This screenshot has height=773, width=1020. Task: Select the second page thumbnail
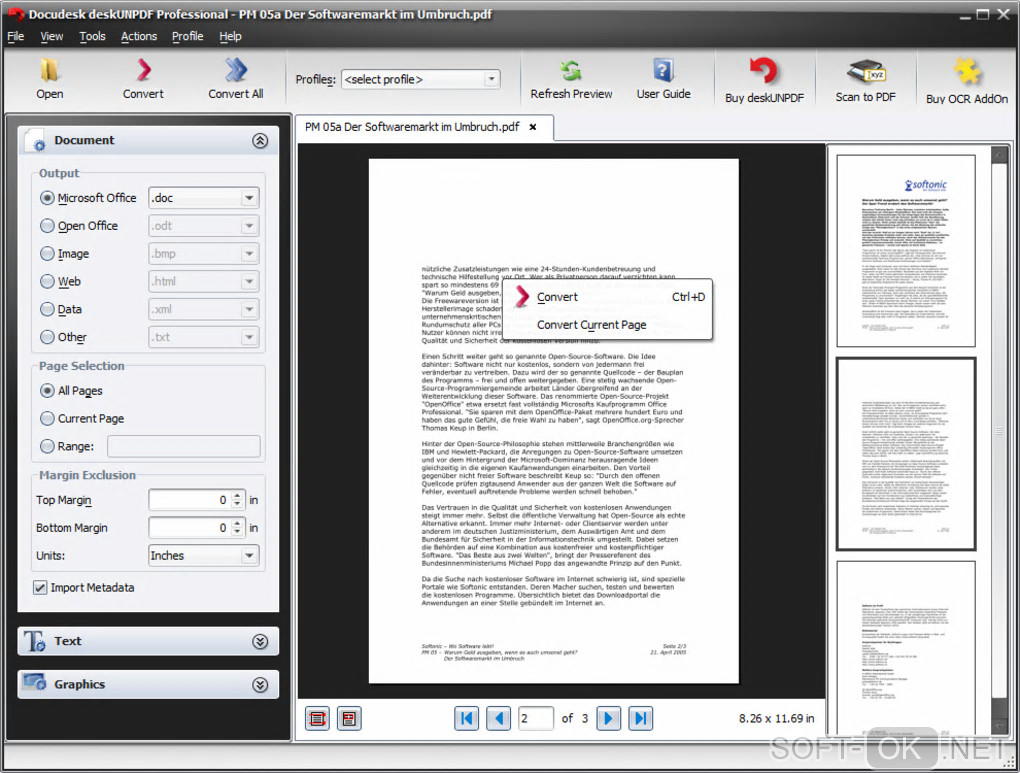(x=906, y=454)
